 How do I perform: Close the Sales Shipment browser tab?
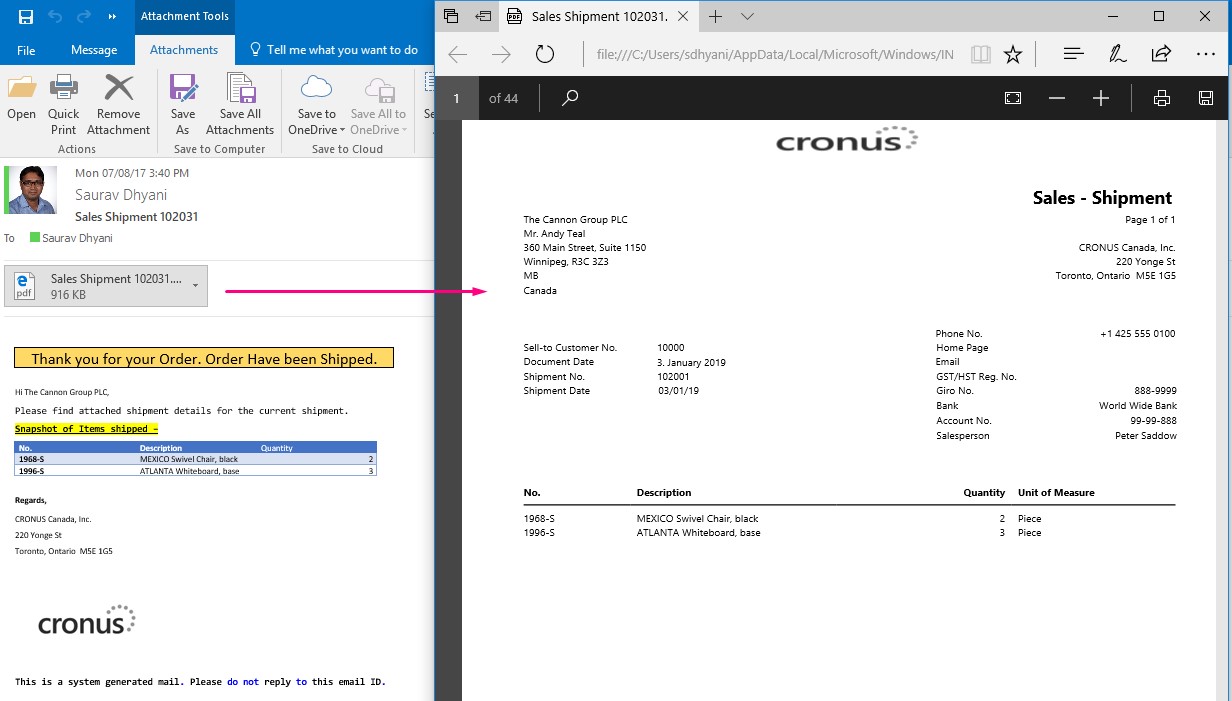pyautogui.click(x=683, y=16)
